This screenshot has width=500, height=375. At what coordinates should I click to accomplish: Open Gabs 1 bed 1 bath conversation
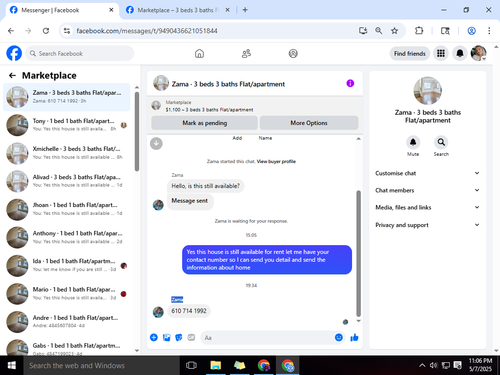[x=67, y=348]
